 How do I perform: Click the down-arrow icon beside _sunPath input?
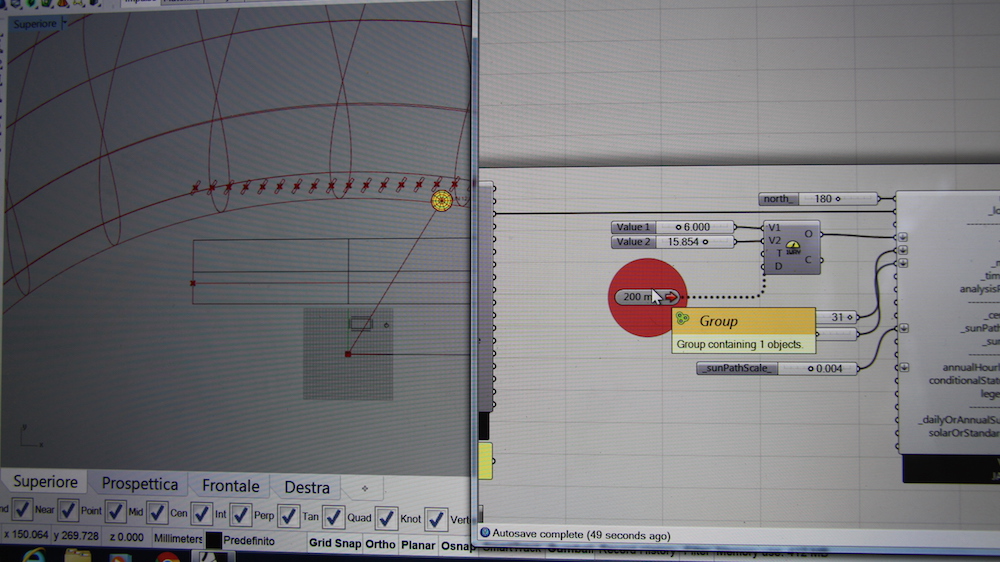(x=904, y=328)
